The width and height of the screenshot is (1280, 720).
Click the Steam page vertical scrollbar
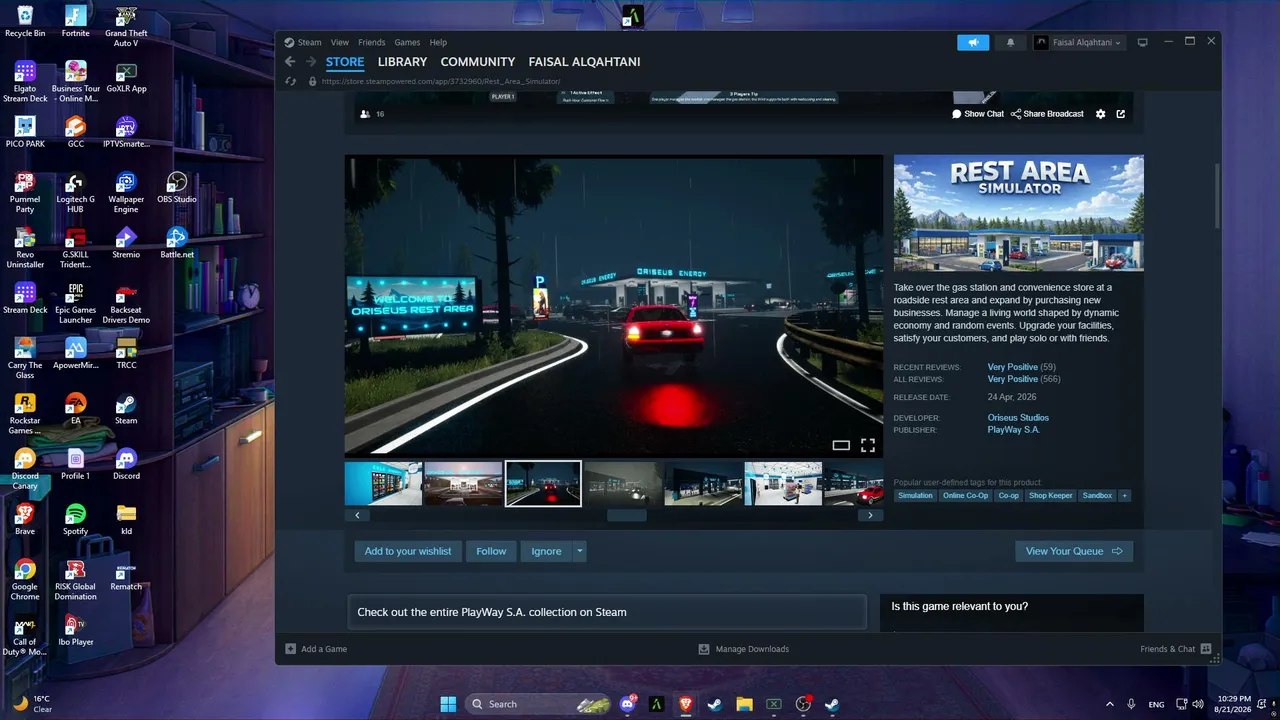point(1217,195)
